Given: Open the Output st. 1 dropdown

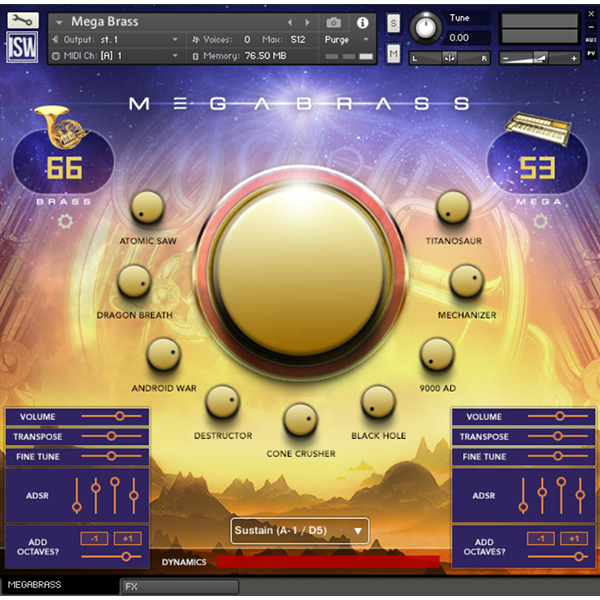Looking at the screenshot, I should 175,39.
